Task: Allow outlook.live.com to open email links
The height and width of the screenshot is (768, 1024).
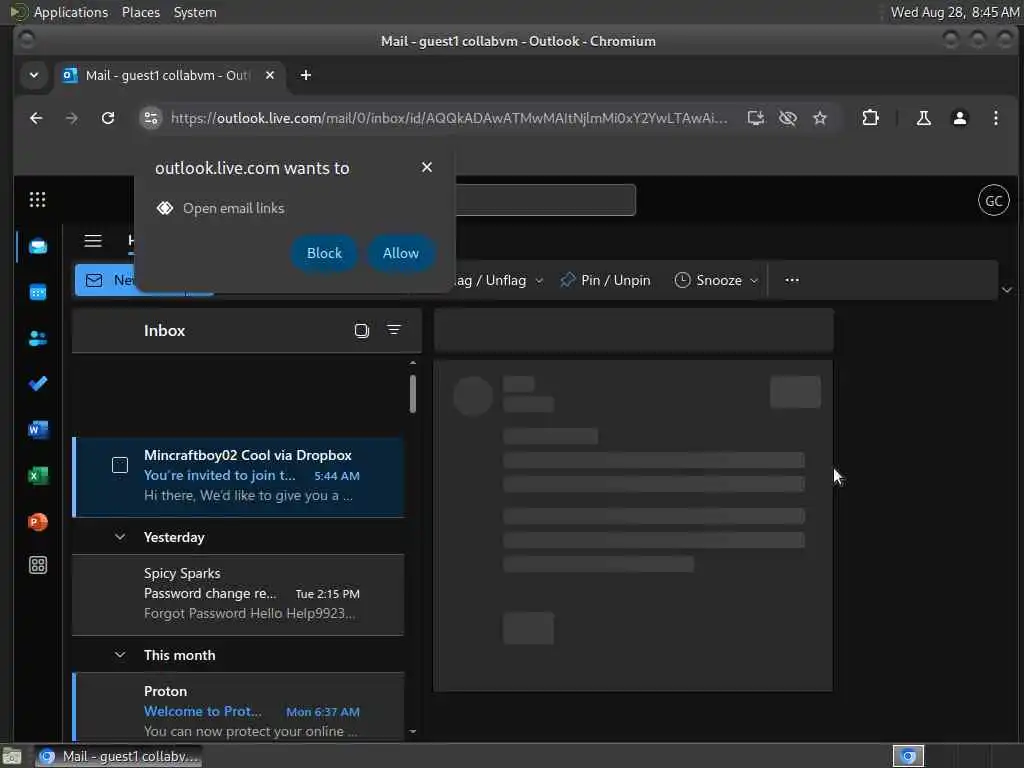Action: pyautogui.click(x=400, y=253)
